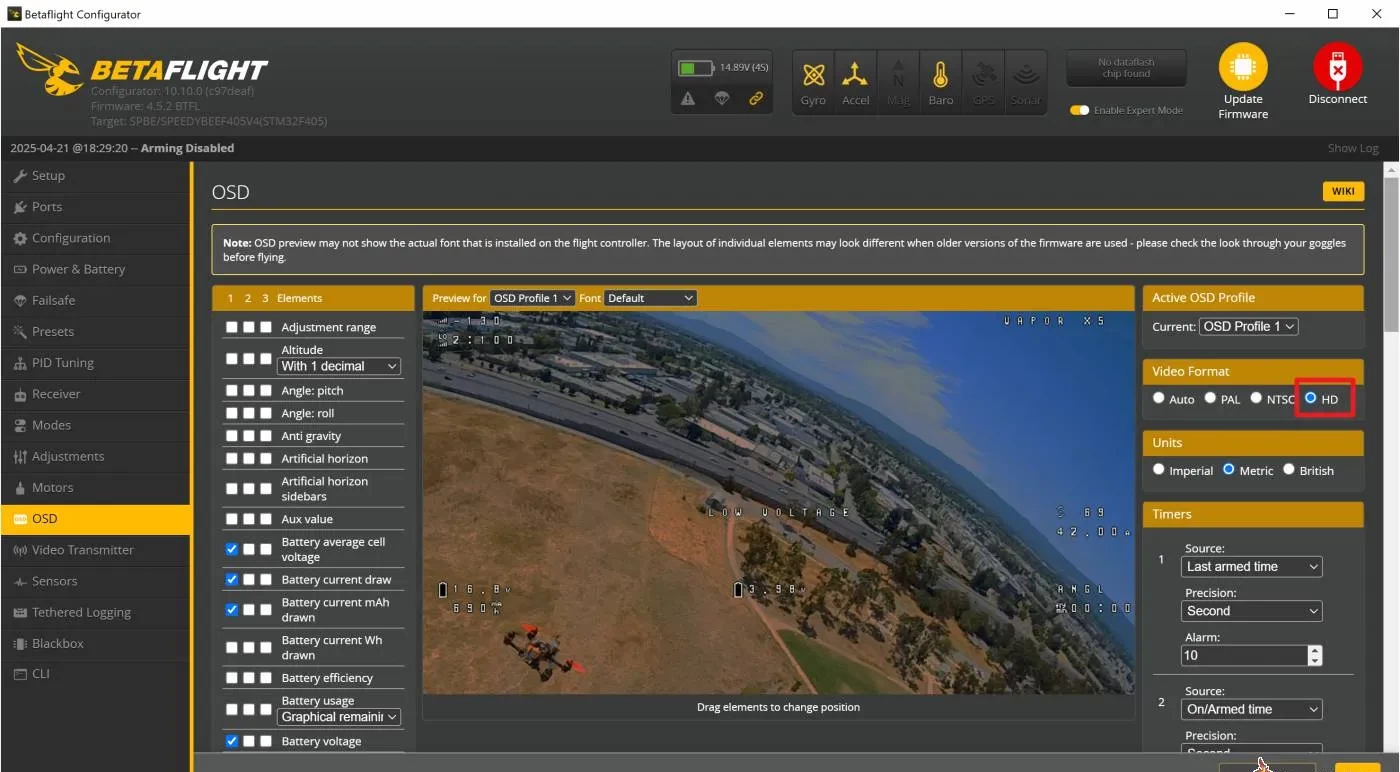Click the Video Transmitter antenna icon
The height and width of the screenshot is (772, 1400).
point(20,550)
